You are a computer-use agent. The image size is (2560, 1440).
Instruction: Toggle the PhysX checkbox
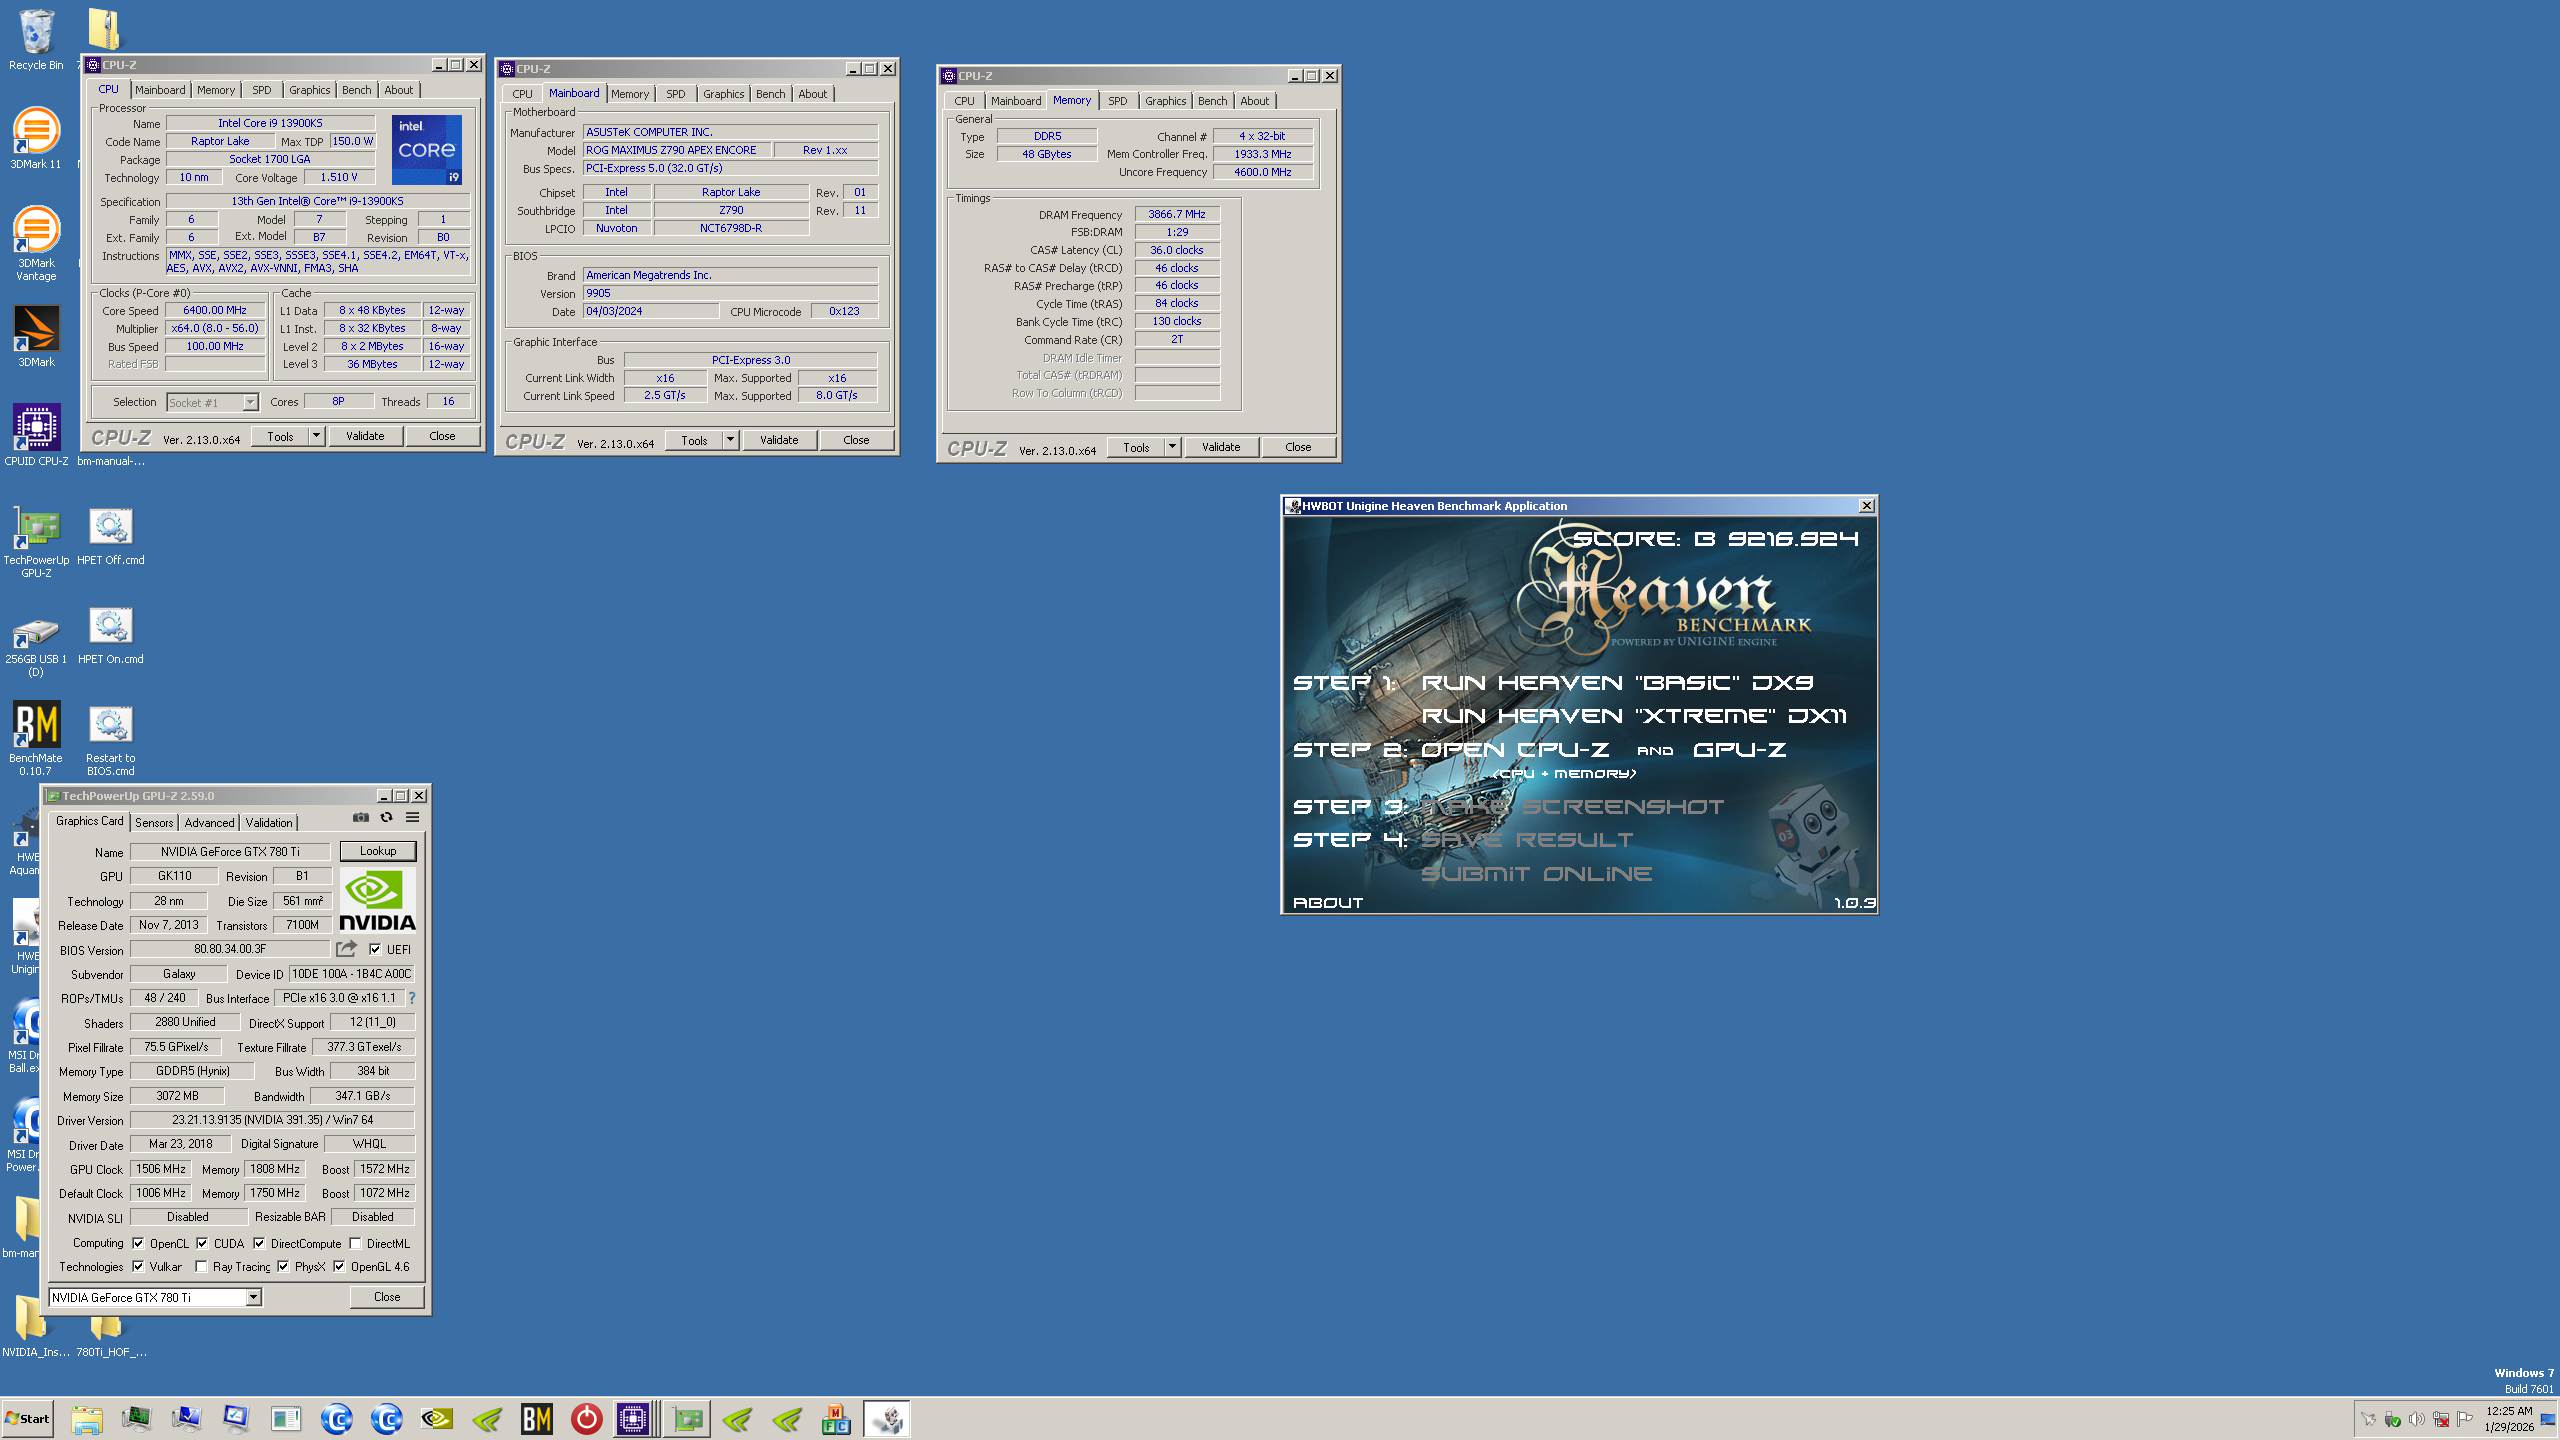point(283,1266)
